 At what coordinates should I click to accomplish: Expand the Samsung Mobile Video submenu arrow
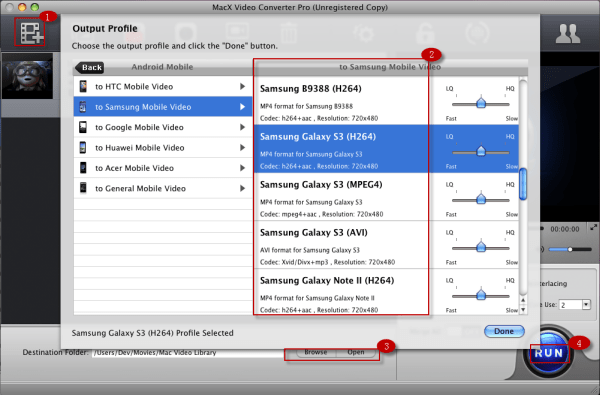(x=242, y=107)
